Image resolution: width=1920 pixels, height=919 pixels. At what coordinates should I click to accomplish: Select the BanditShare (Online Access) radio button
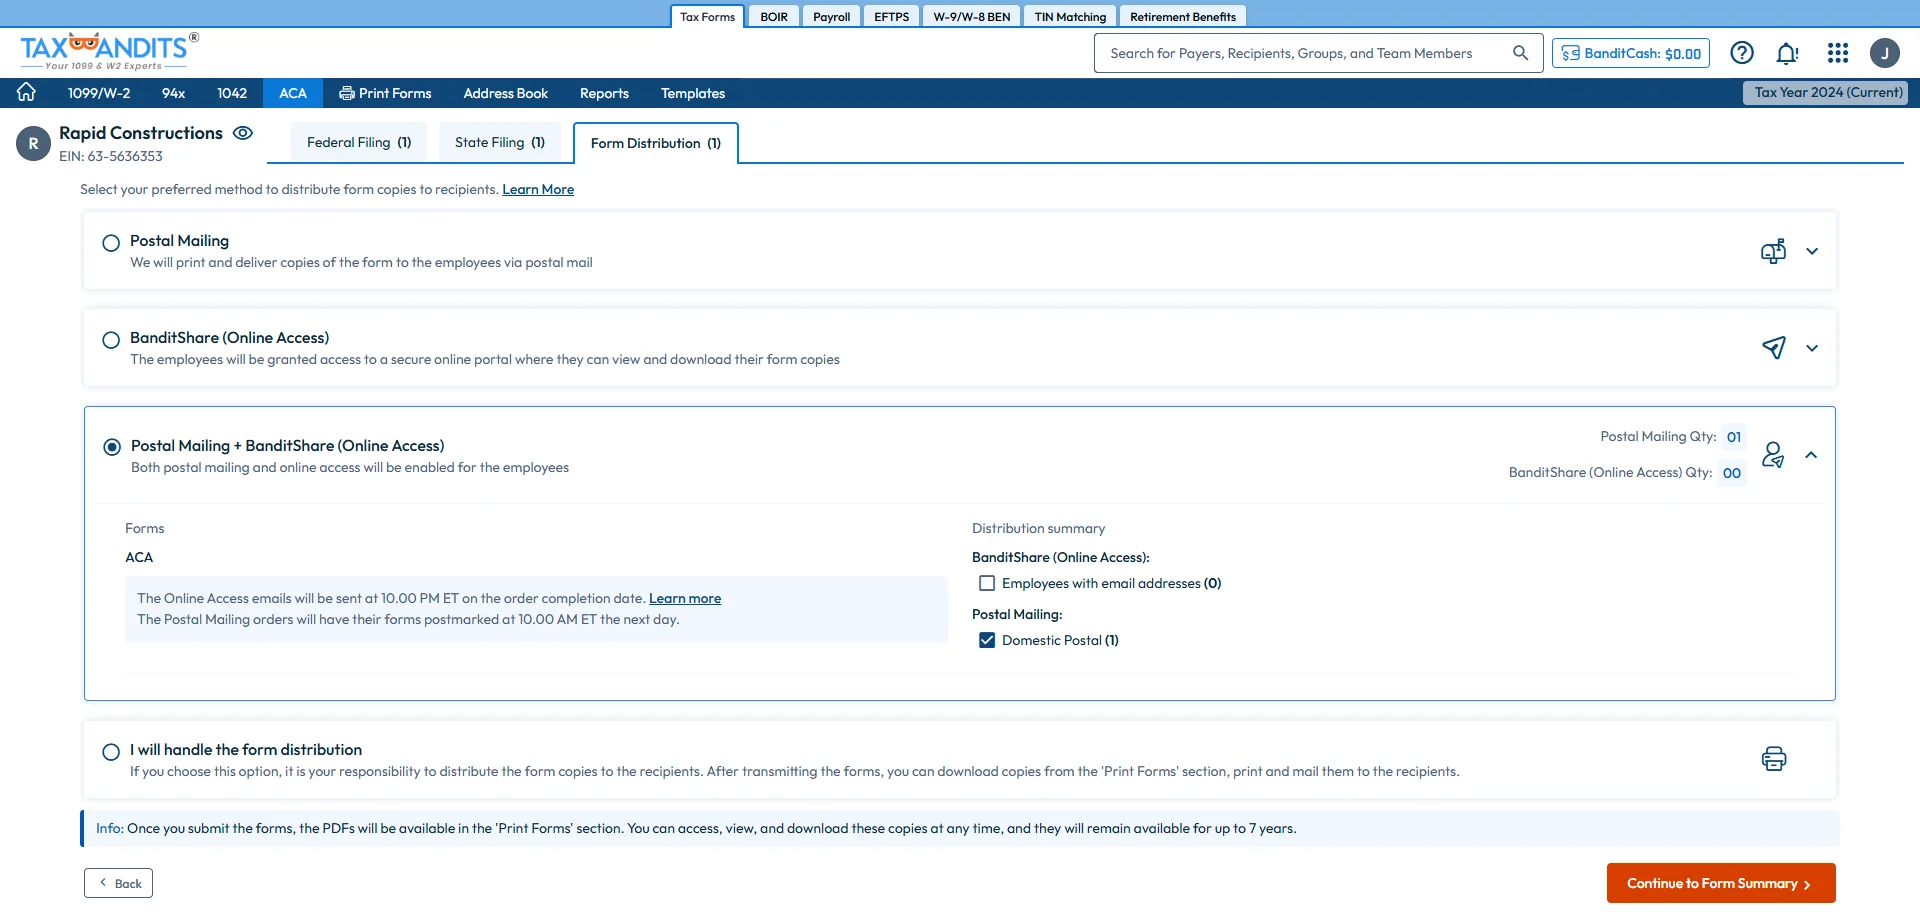coord(111,340)
